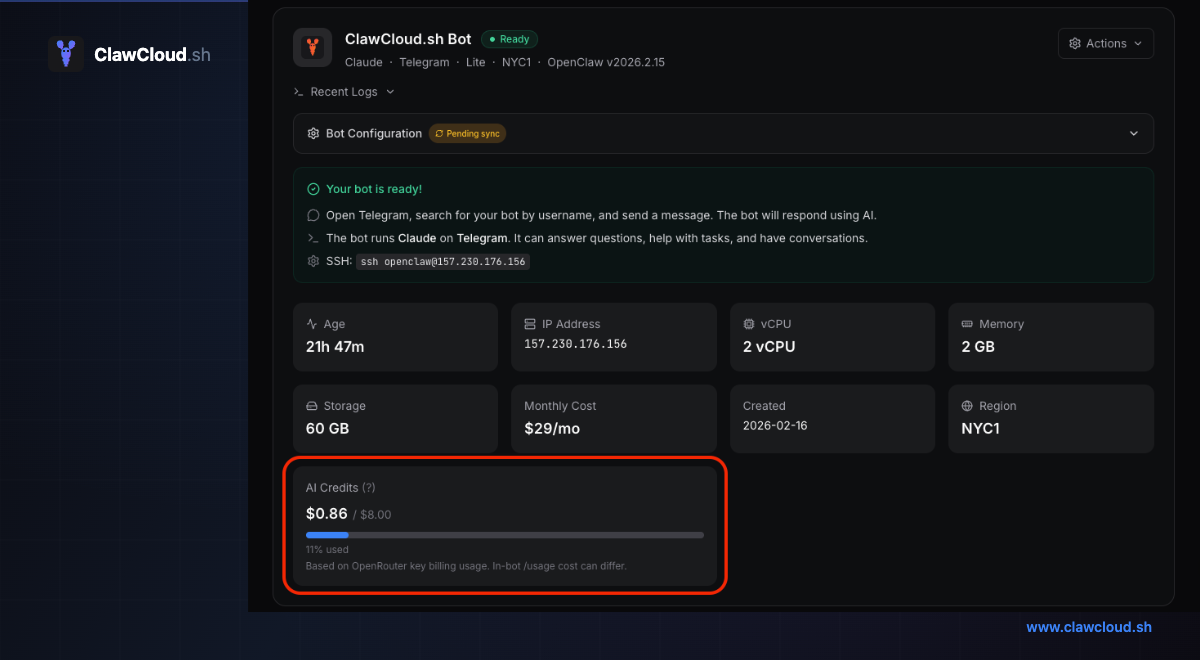
Task: Click the bot avatar icon
Action: tap(312, 47)
